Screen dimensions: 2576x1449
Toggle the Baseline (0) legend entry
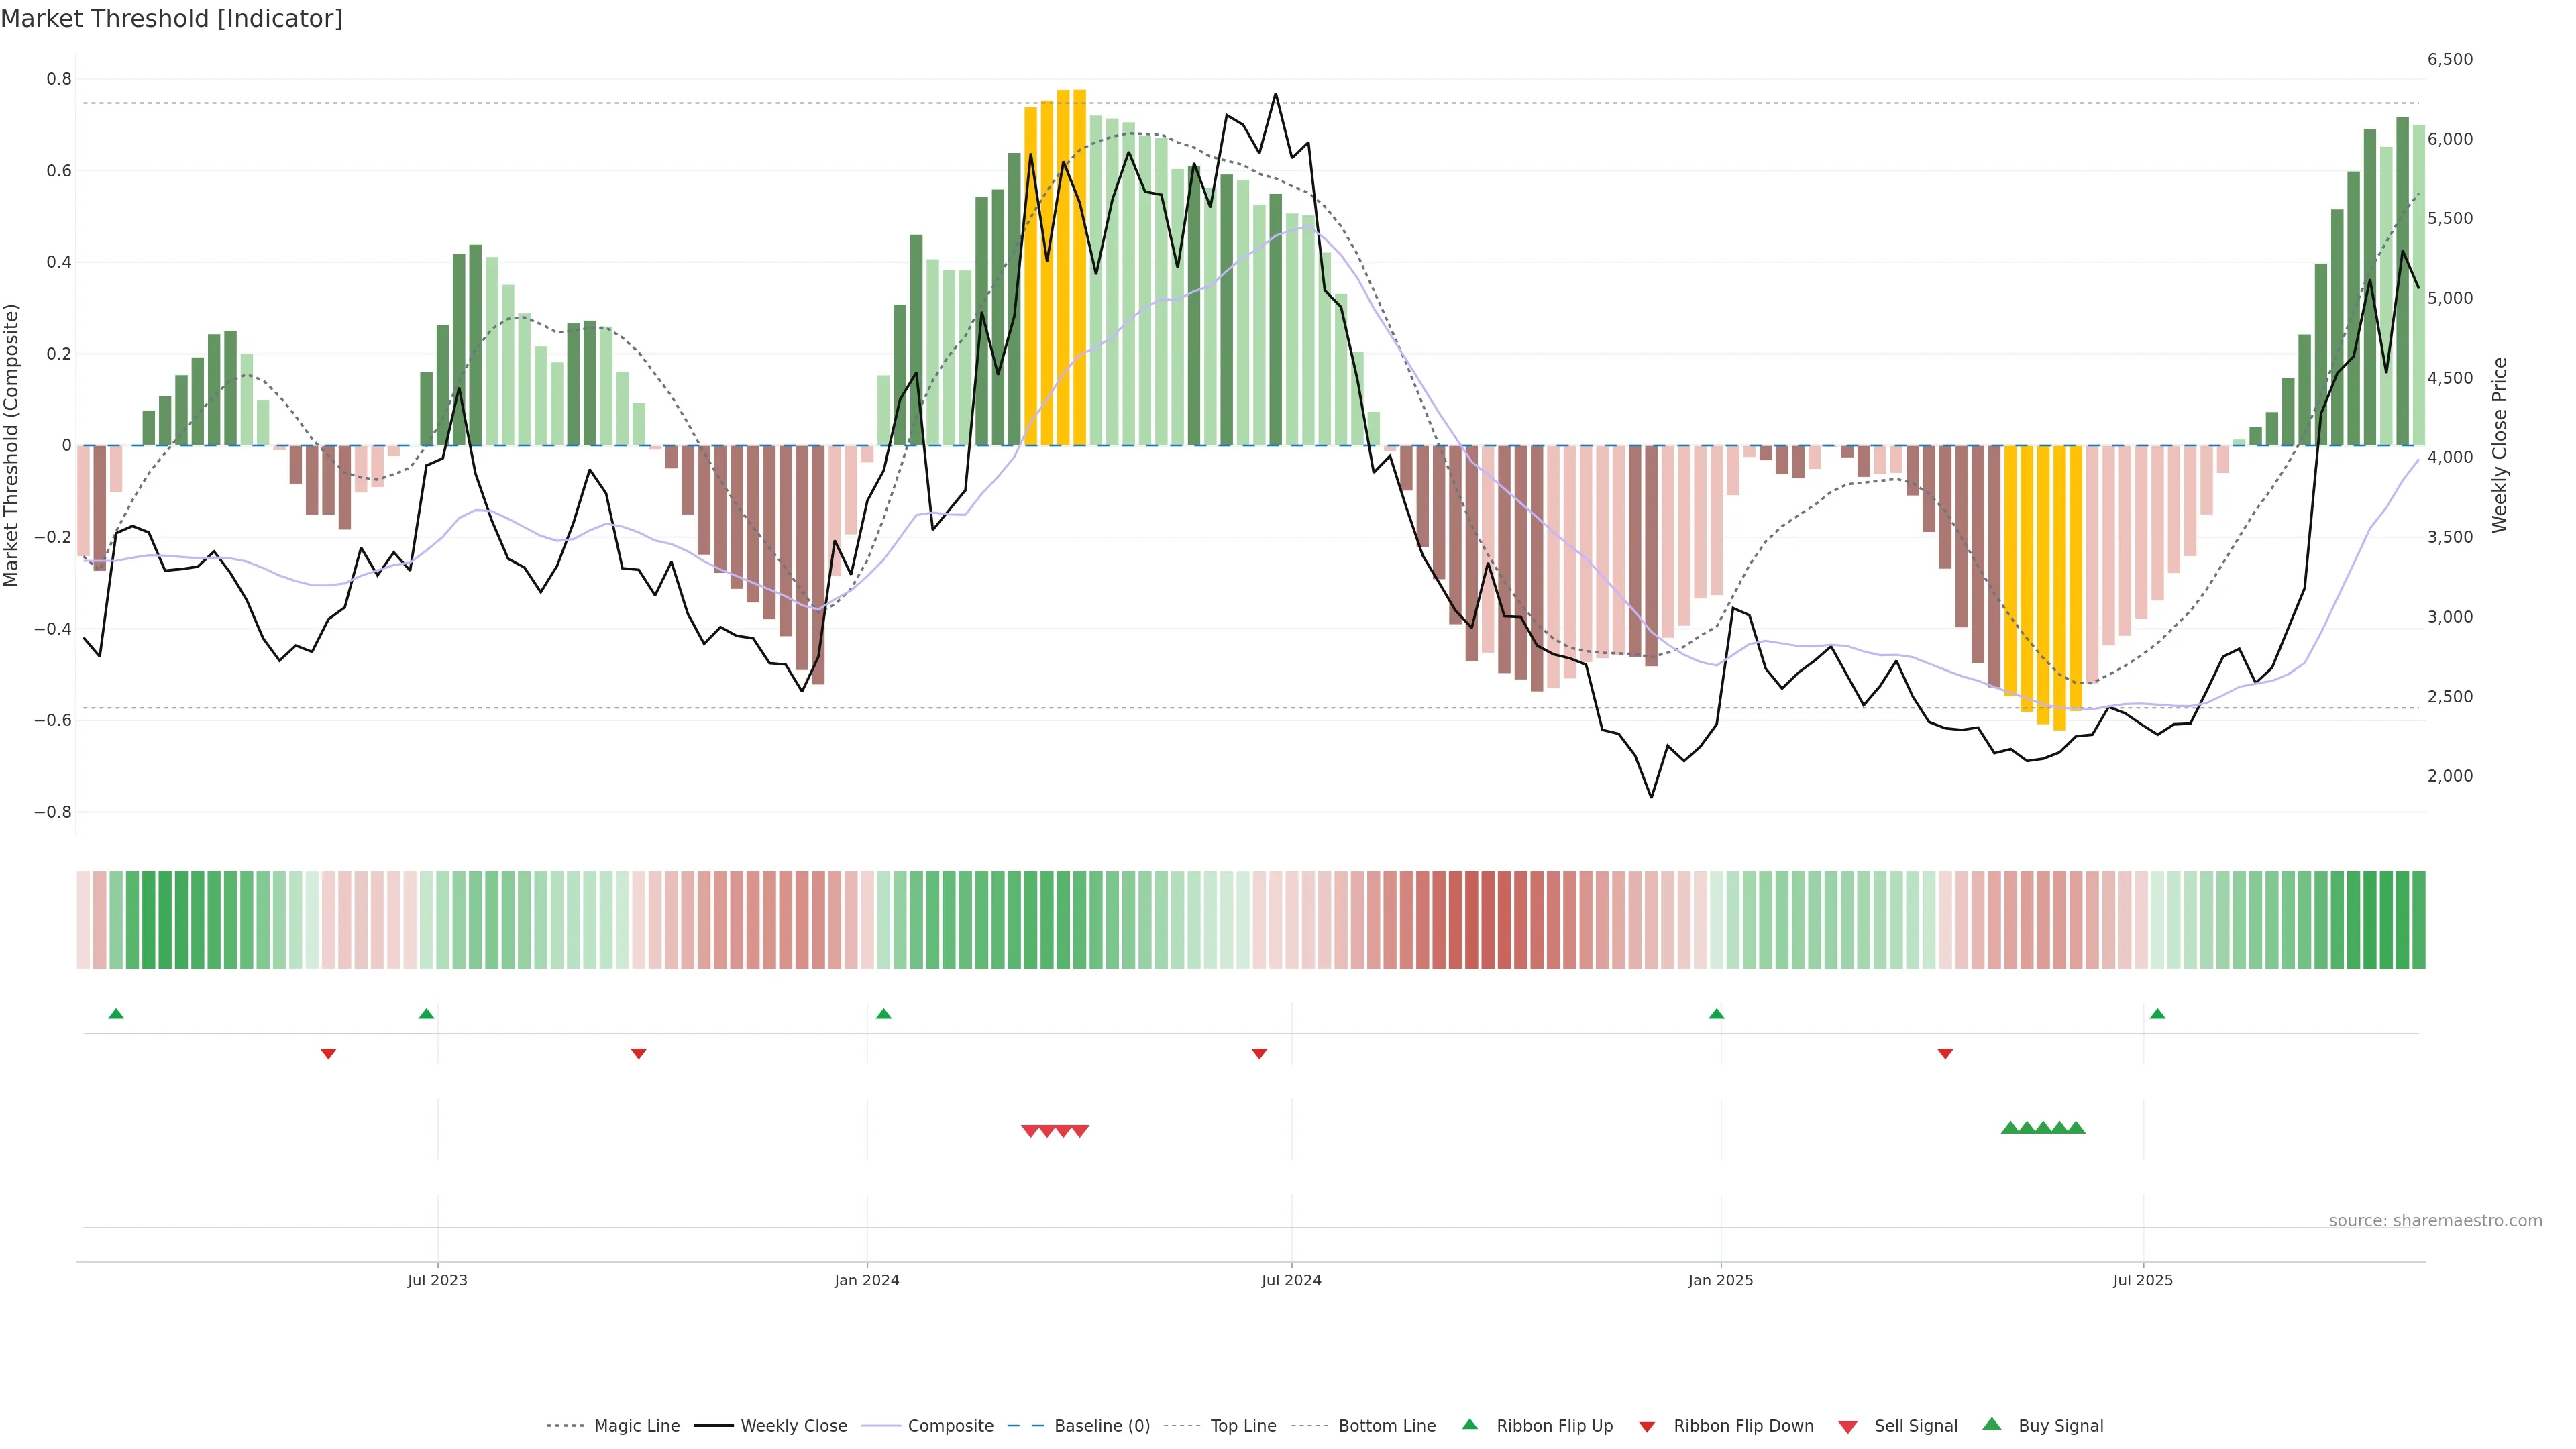[1102, 1426]
